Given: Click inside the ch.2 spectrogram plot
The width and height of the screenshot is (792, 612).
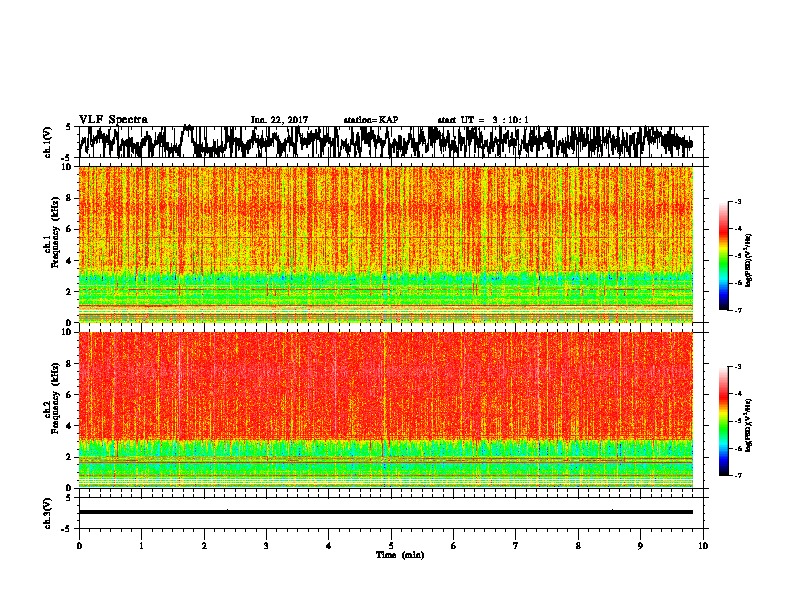Looking at the screenshot, I should pyautogui.click(x=386, y=410).
